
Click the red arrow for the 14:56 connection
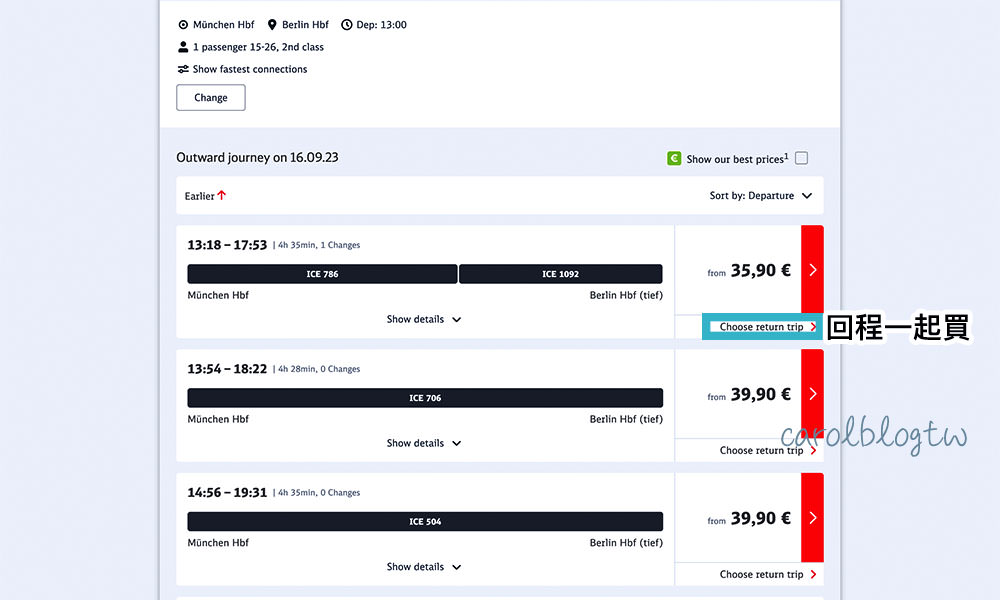(812, 518)
